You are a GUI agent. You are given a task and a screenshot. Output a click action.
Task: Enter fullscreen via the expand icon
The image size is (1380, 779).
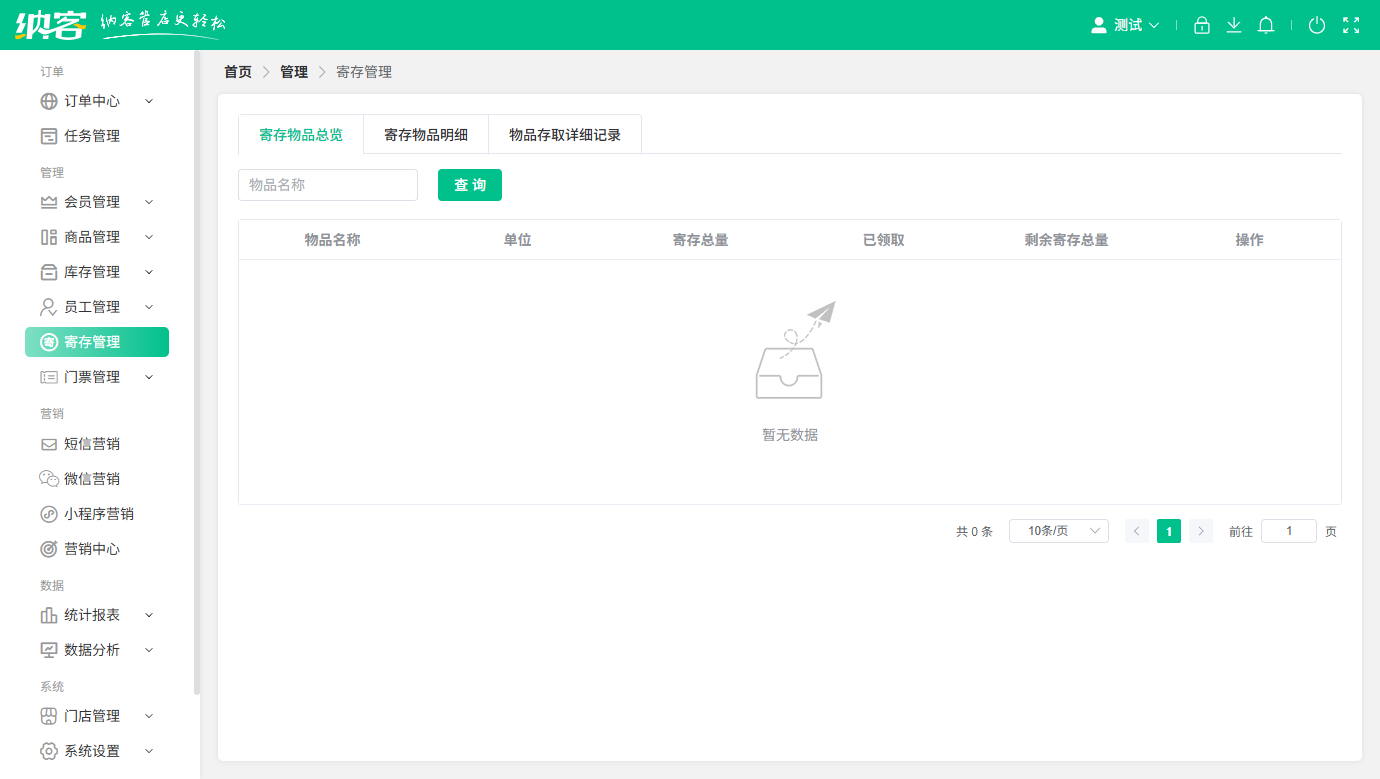click(1352, 24)
